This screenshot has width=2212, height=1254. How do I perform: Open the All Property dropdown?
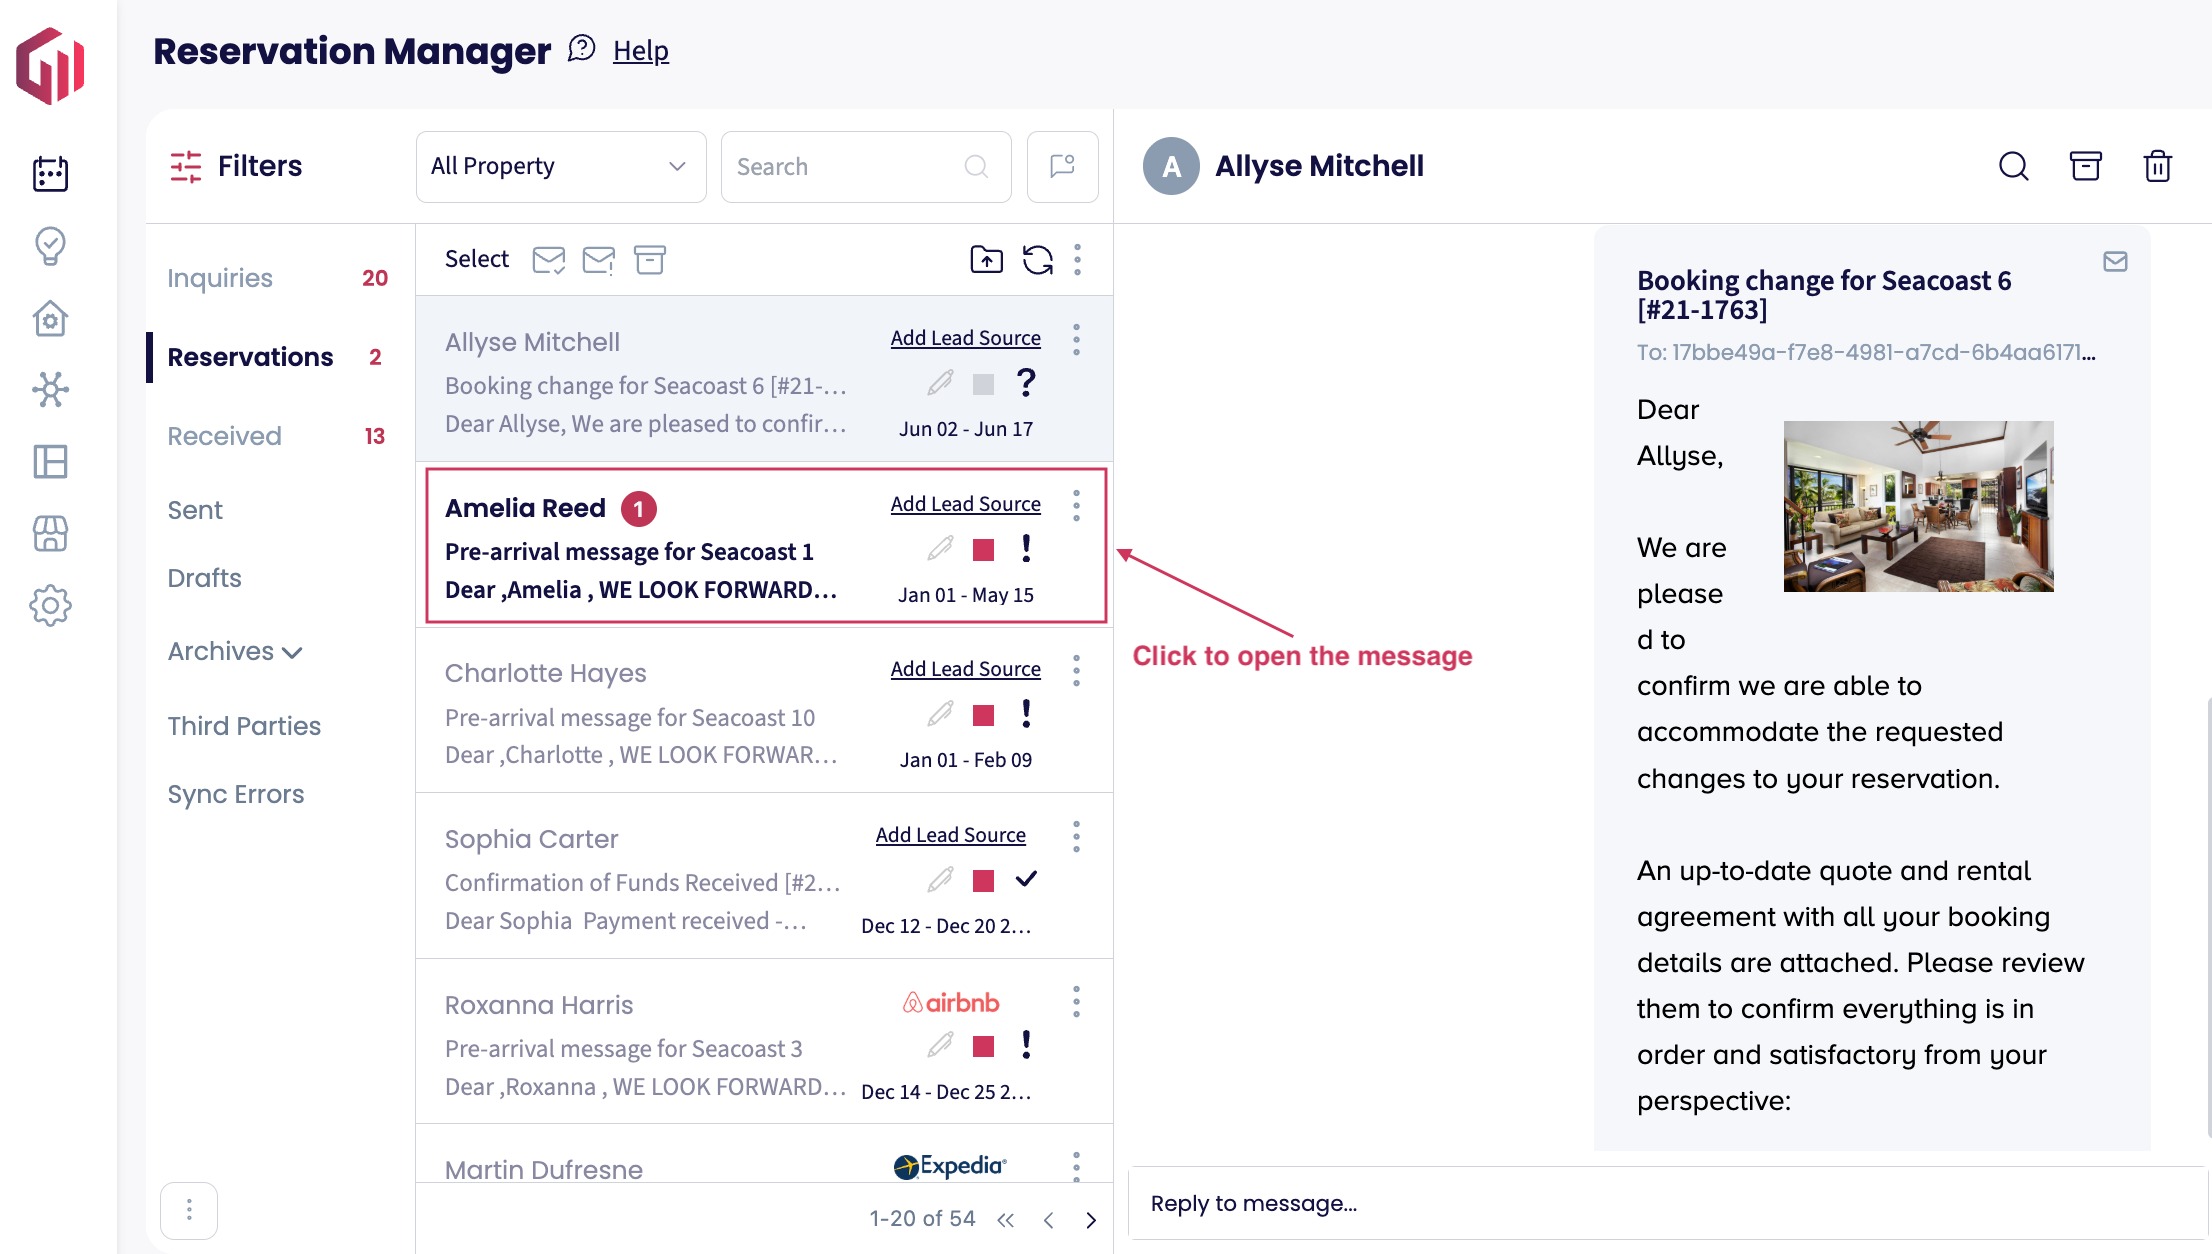(560, 166)
